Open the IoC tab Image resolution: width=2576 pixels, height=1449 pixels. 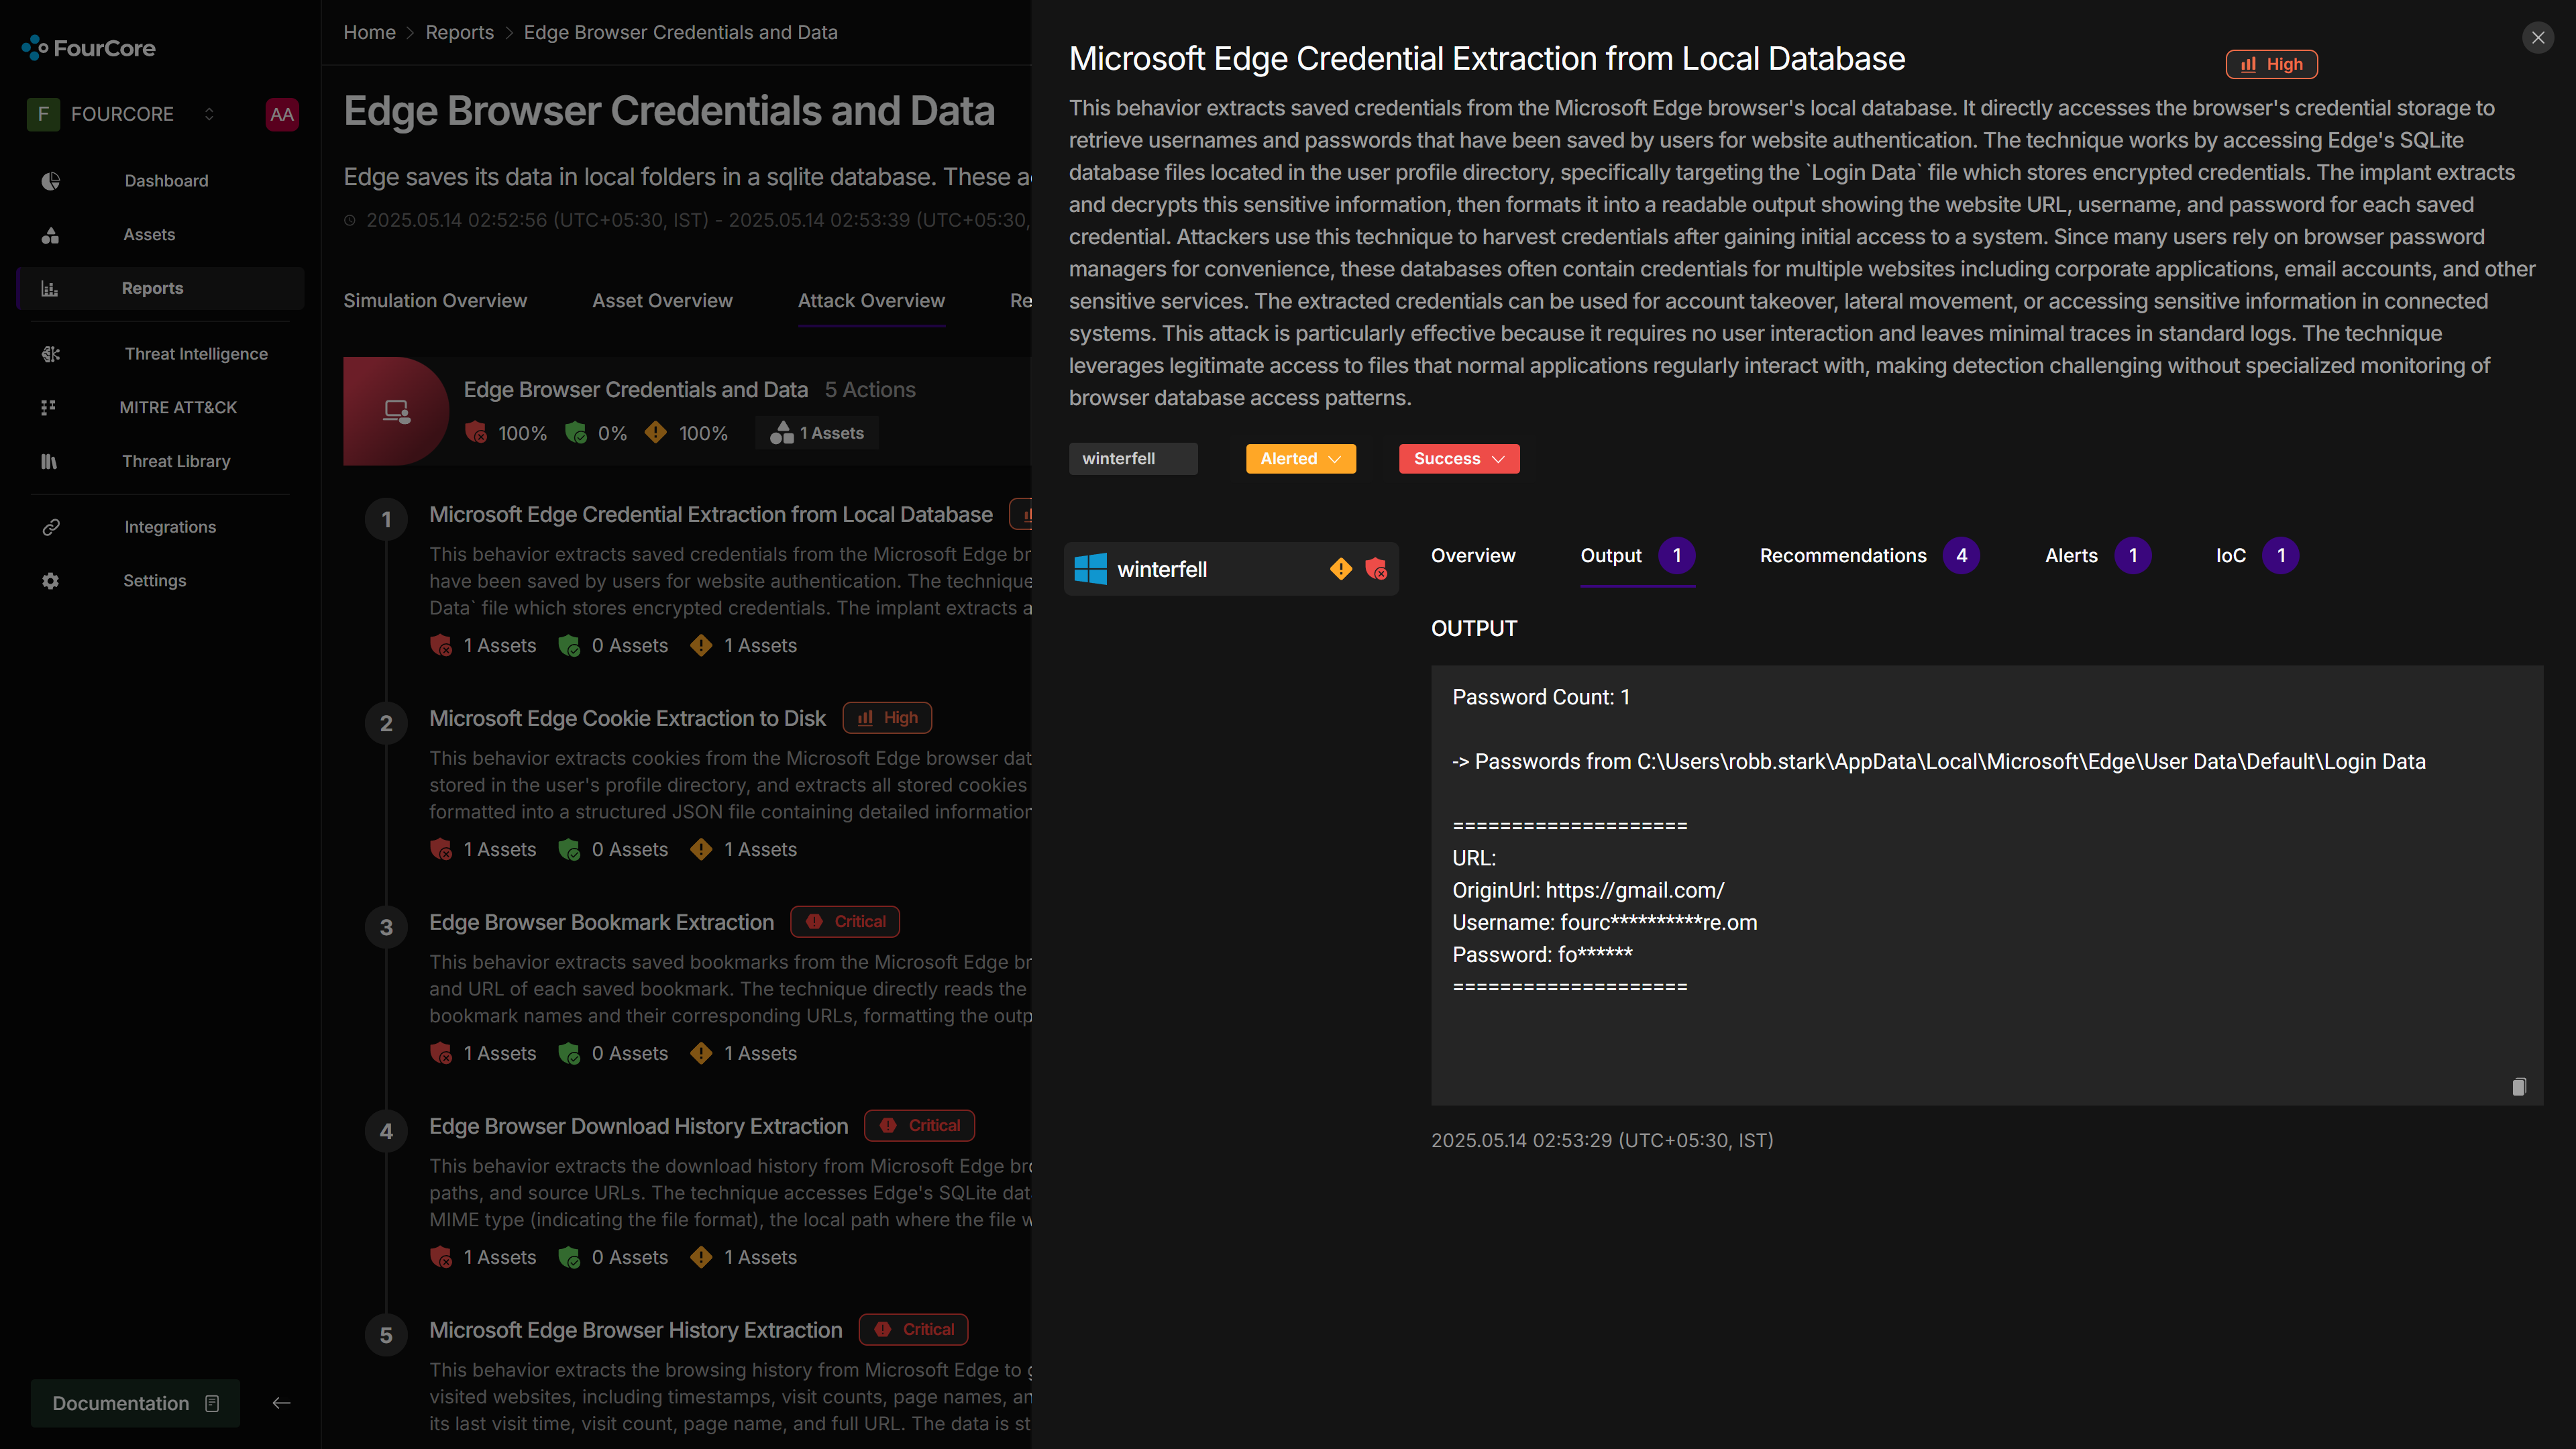2256,556
